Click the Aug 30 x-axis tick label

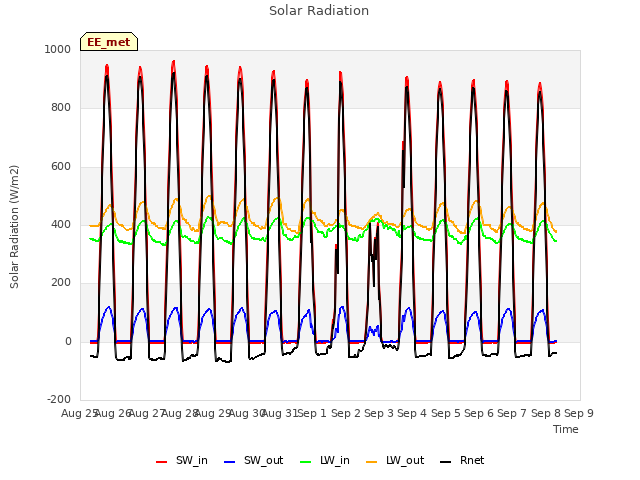[x=247, y=413]
